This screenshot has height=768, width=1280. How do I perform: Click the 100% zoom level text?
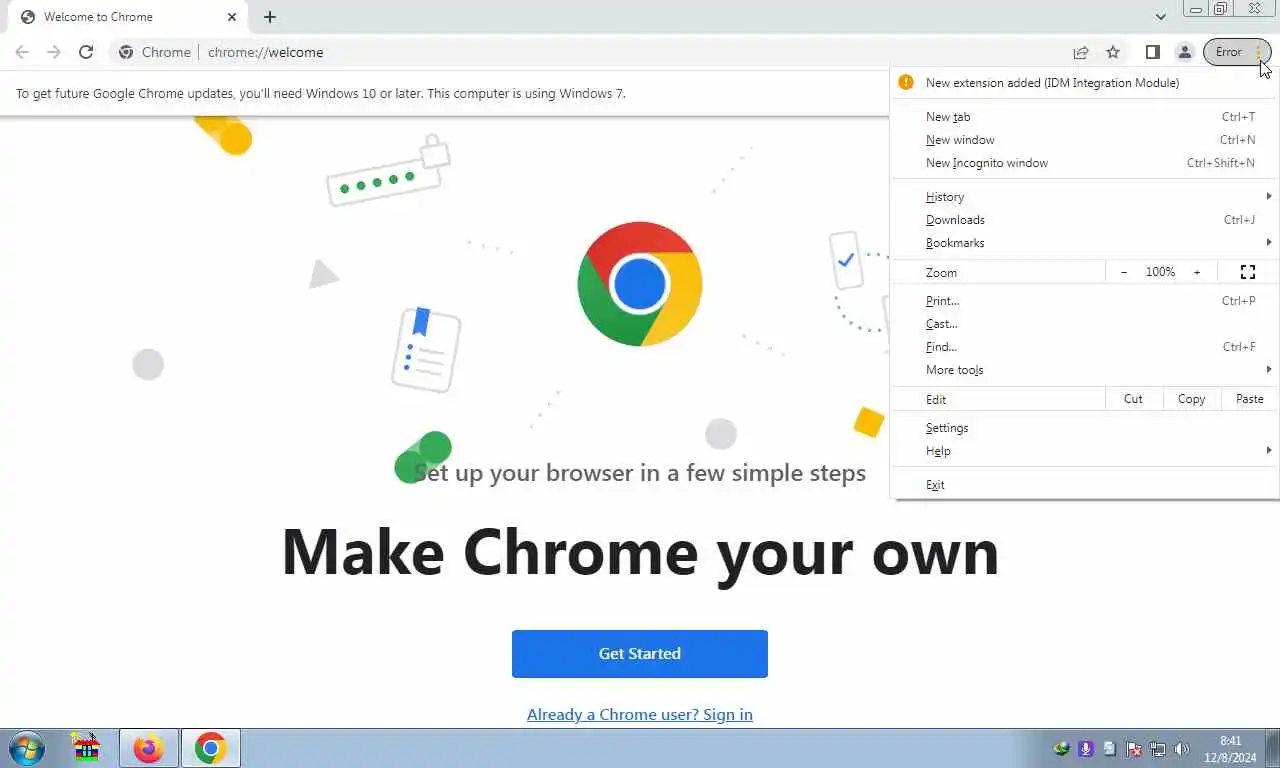pyautogui.click(x=1160, y=272)
